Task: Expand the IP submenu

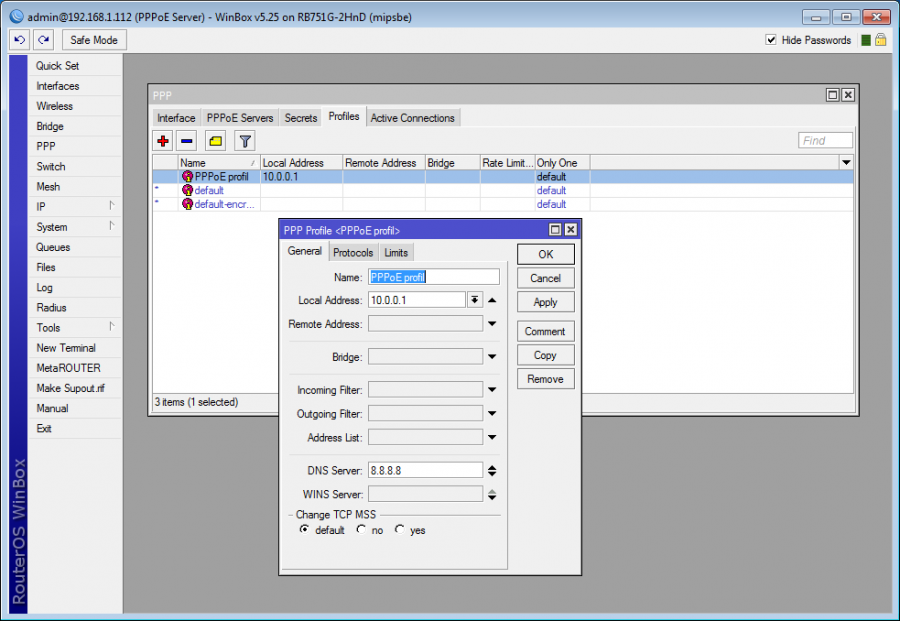Action: coord(112,205)
